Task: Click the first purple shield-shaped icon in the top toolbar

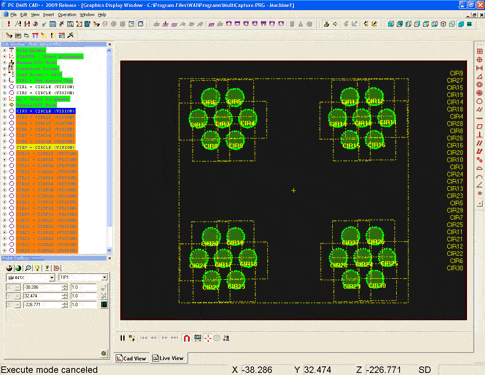Action: [x=229, y=24]
